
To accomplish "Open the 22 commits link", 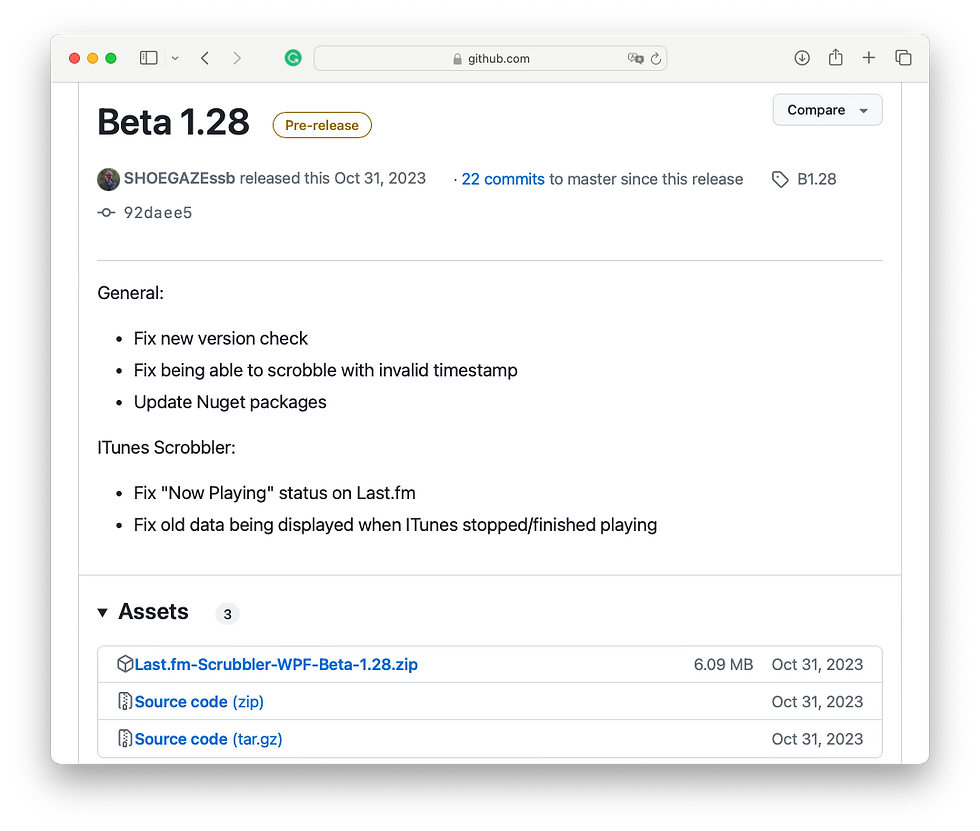I will (x=503, y=179).
